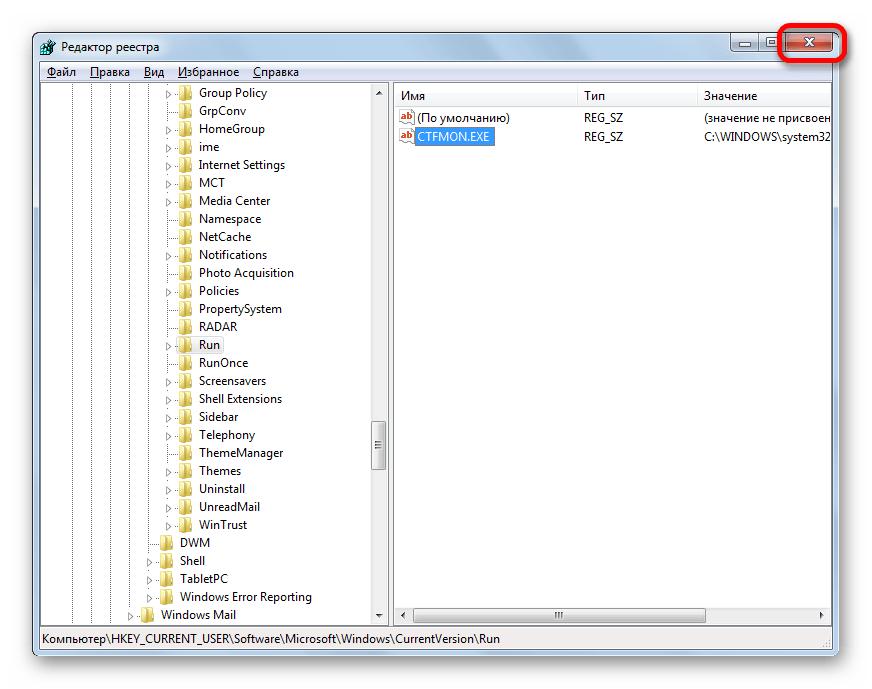Select the (По умолчанию) value name

click(463, 118)
